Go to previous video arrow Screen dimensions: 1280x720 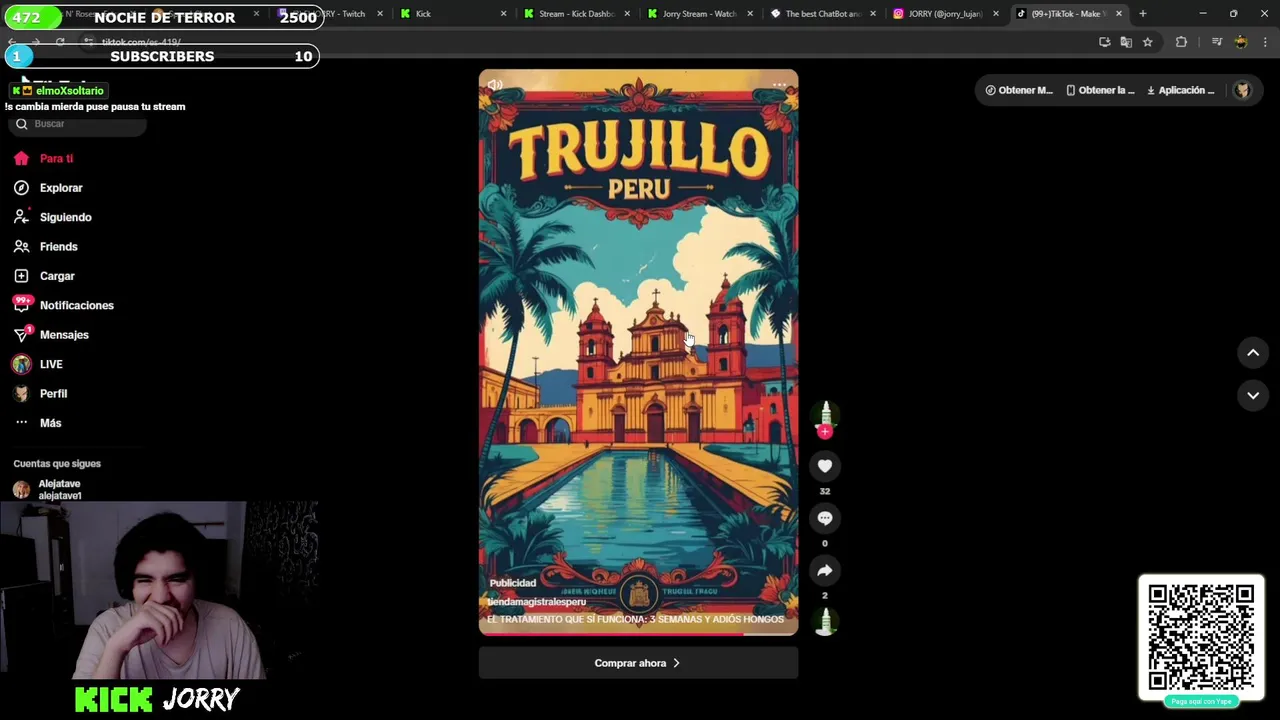click(x=1253, y=352)
